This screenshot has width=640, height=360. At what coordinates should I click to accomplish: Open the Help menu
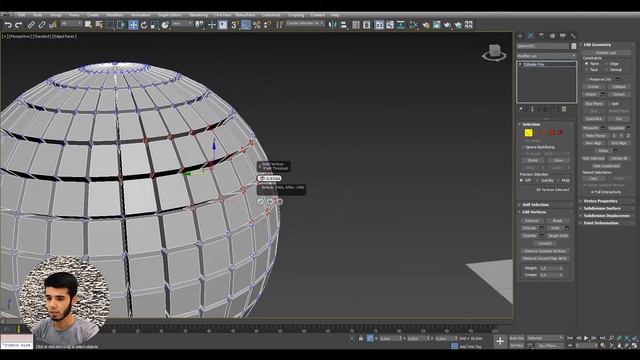click(x=335, y=15)
